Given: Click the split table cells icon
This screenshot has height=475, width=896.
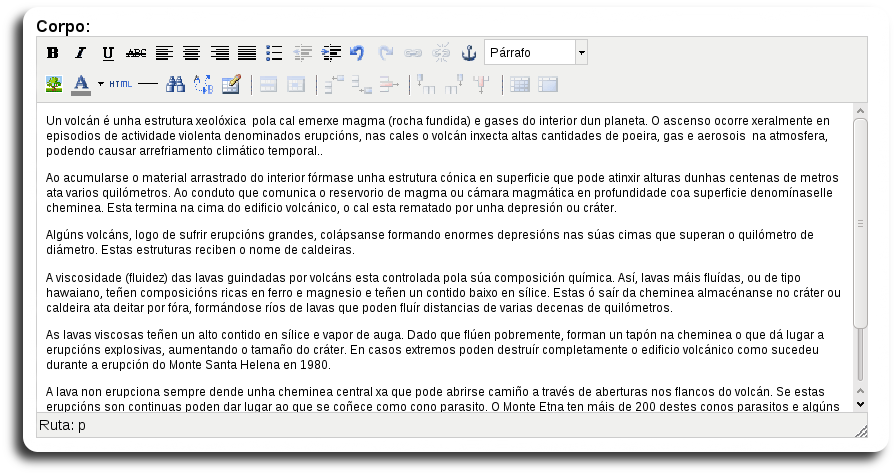Looking at the screenshot, I should point(520,85).
